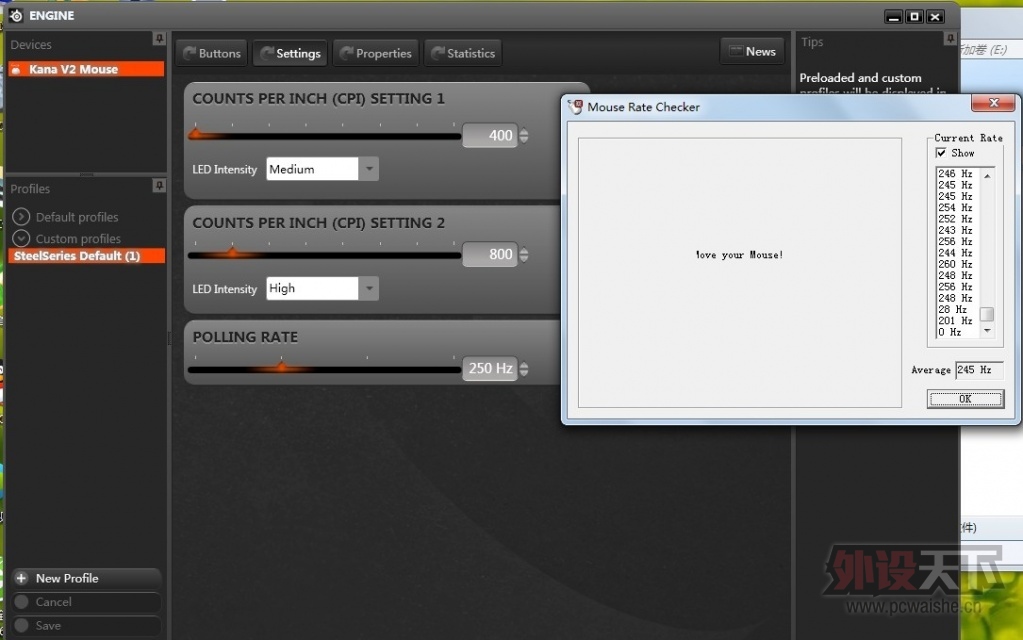Minimize the ENGINE window
The width and height of the screenshot is (1023, 640).
pos(894,16)
